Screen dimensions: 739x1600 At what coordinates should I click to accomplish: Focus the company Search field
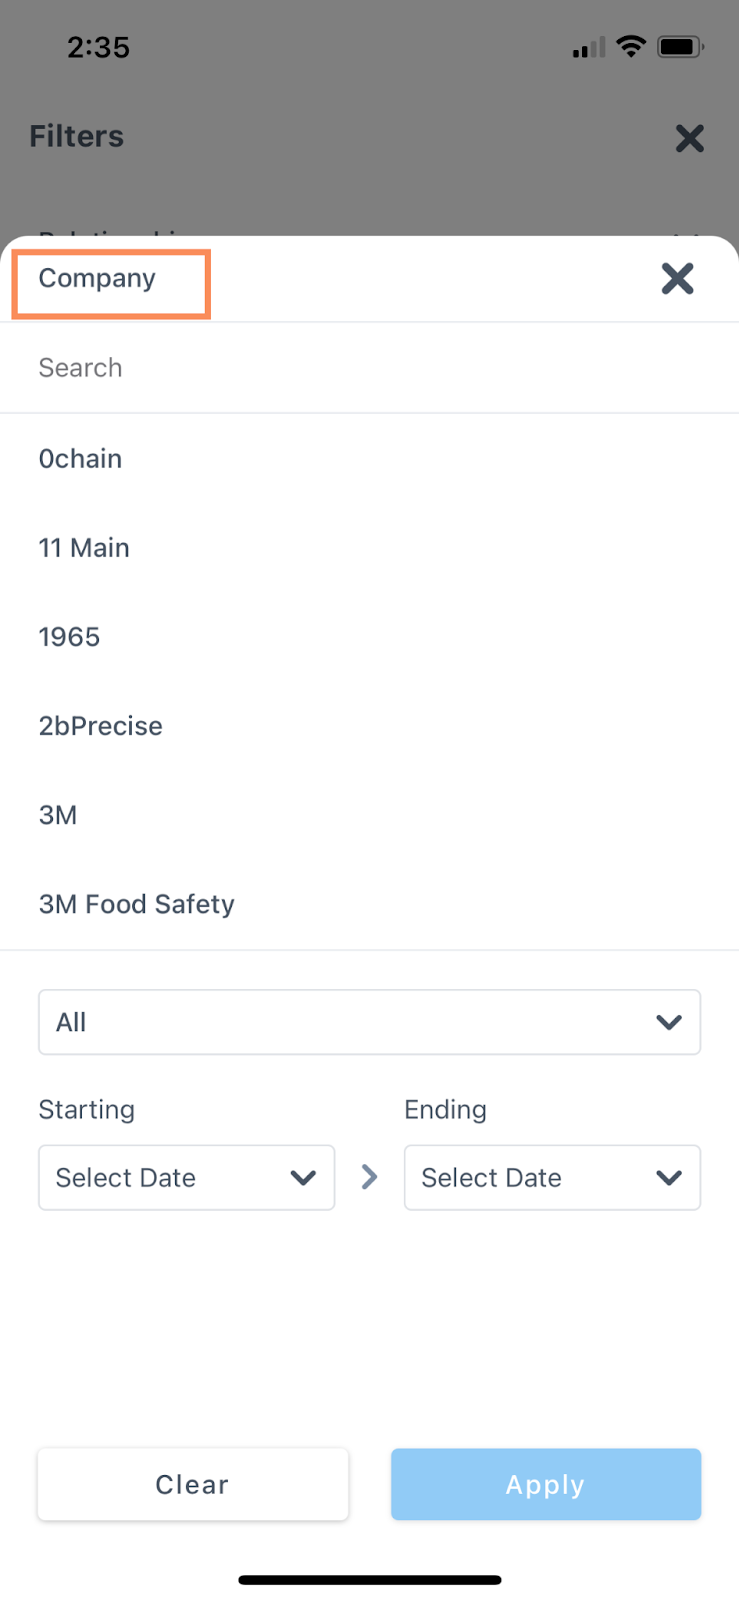(369, 368)
